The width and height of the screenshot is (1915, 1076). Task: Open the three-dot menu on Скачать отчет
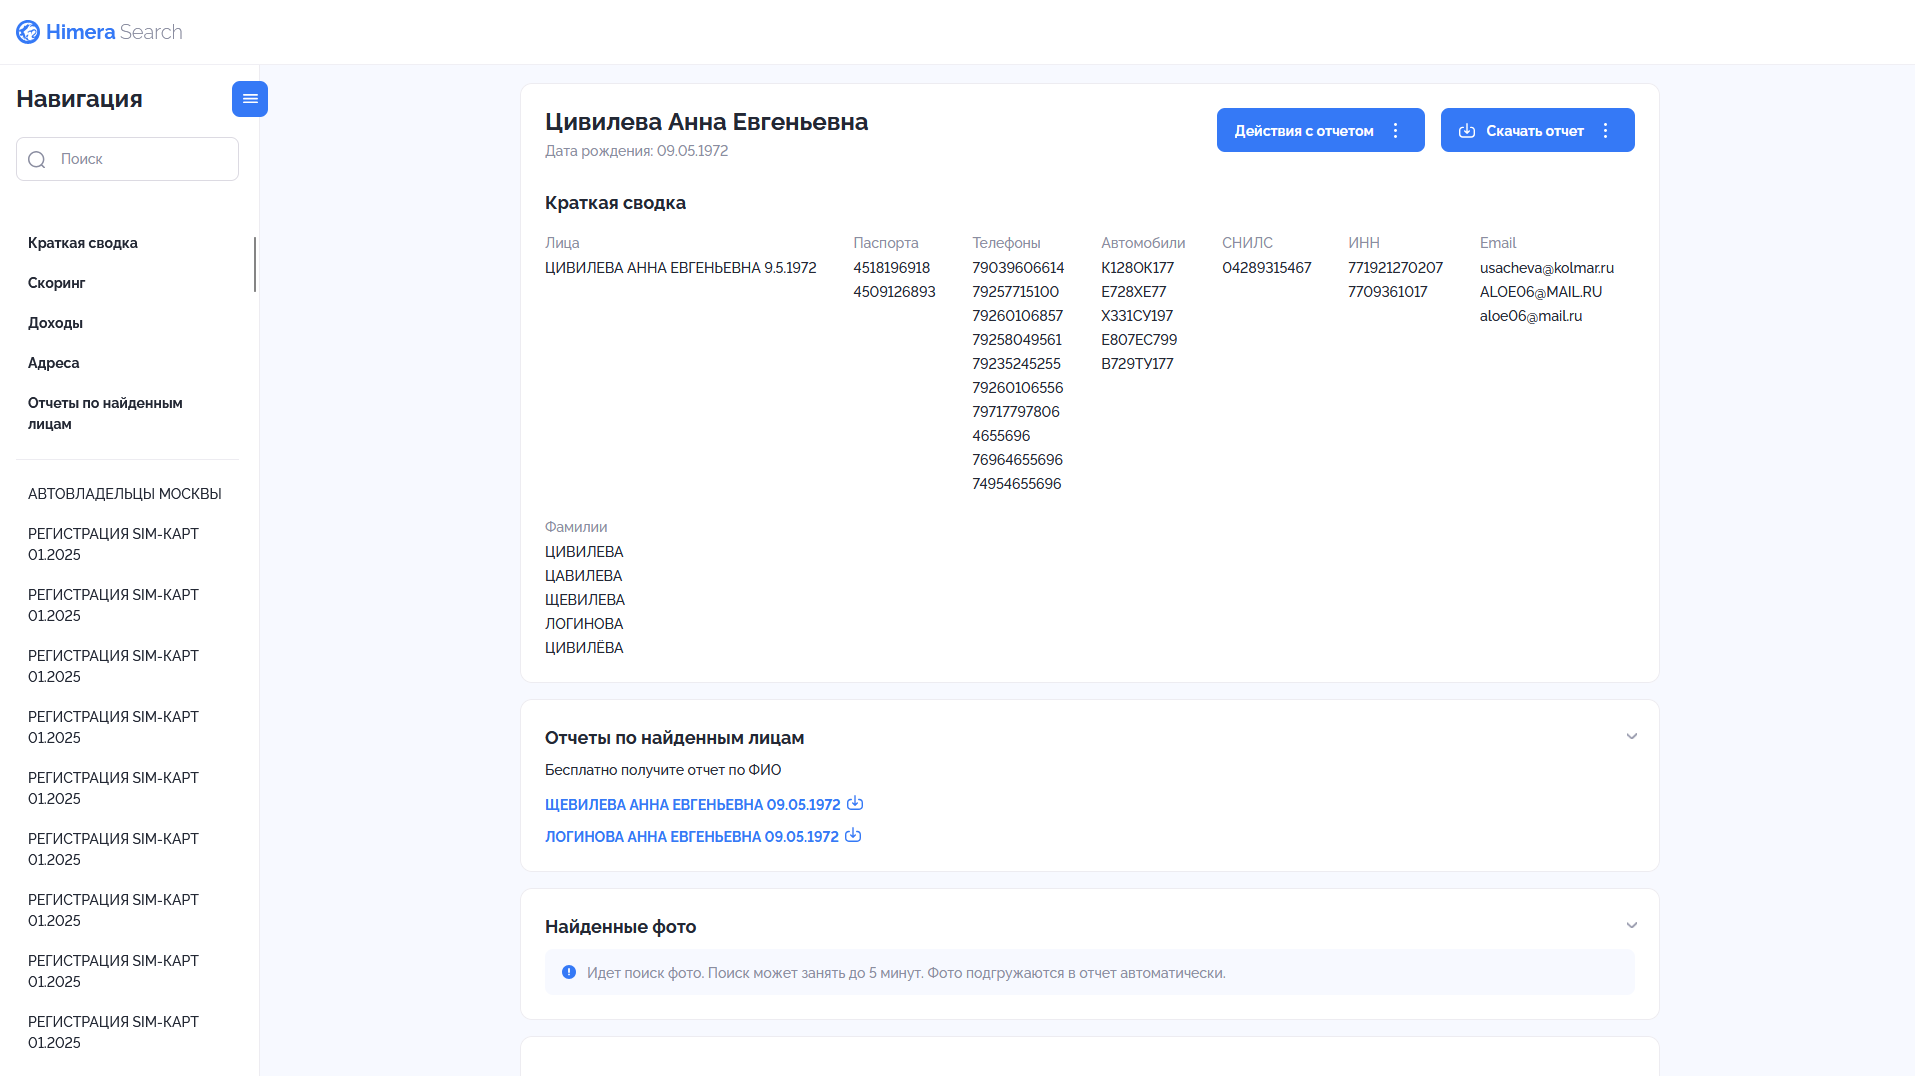(x=1606, y=131)
